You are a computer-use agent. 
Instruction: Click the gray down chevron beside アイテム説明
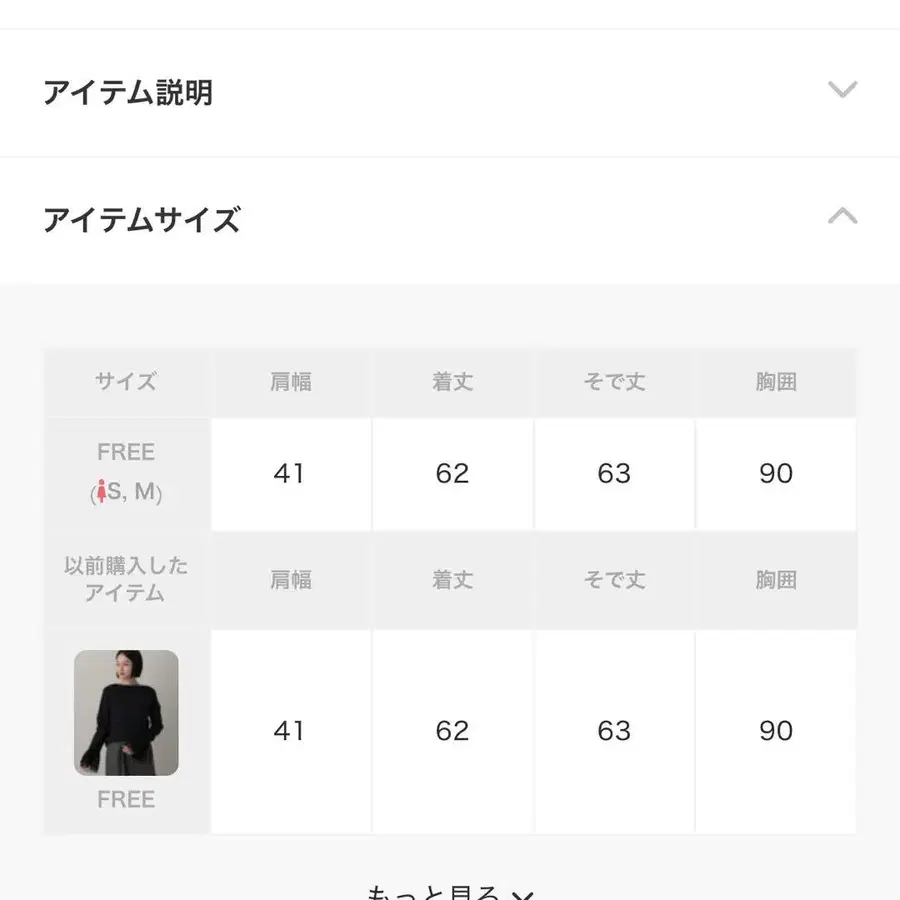(x=843, y=90)
